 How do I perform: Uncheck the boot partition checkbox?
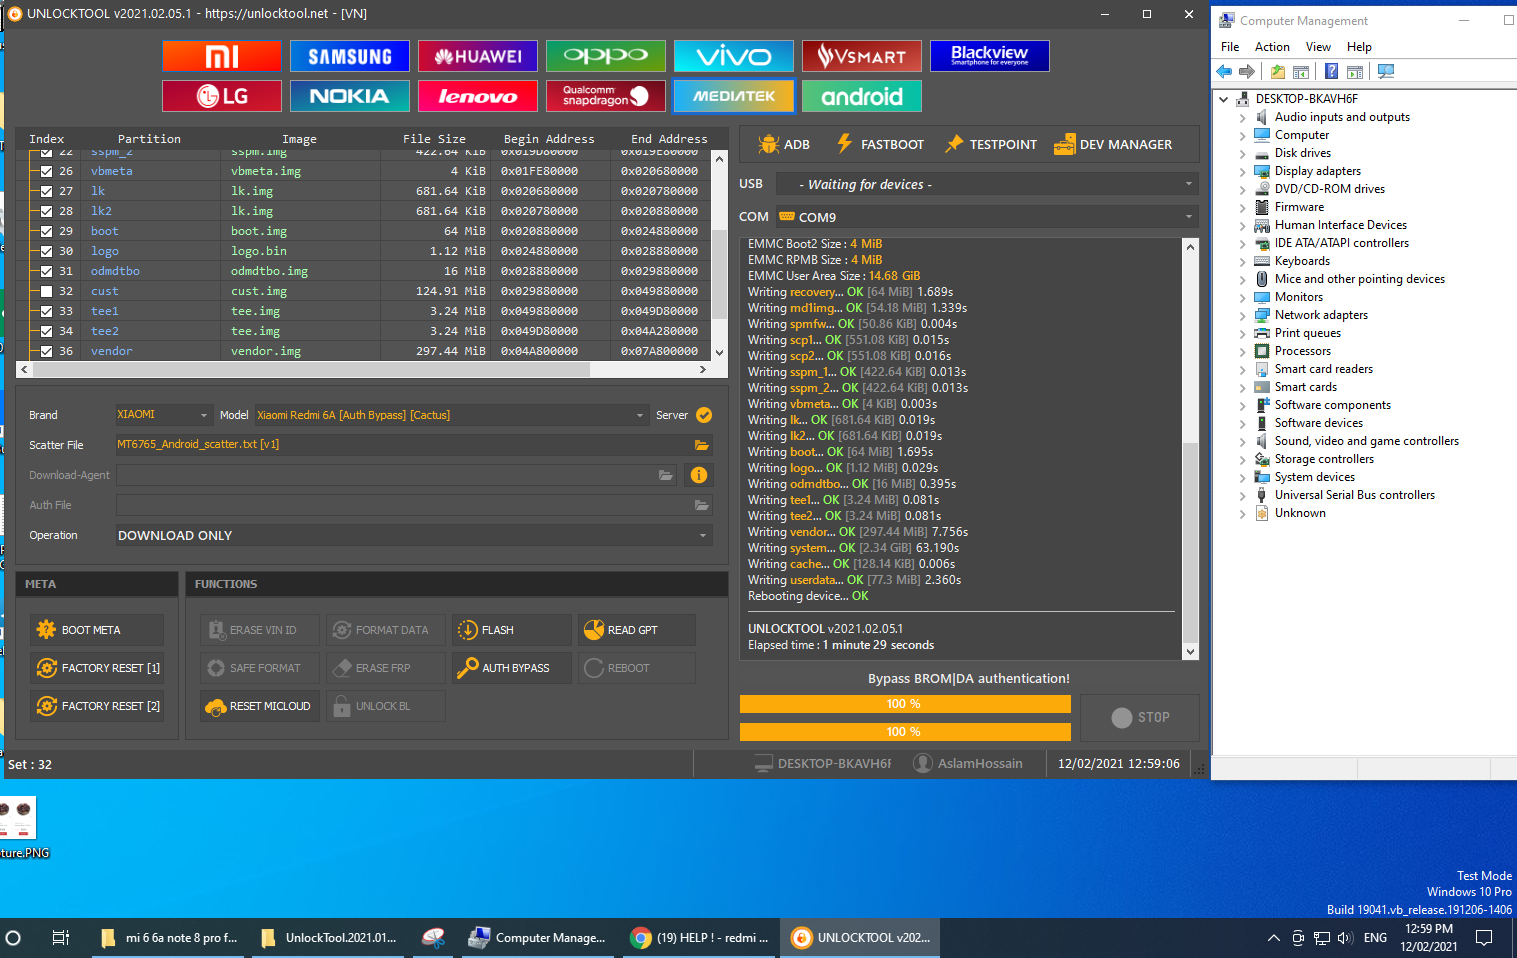coord(46,231)
